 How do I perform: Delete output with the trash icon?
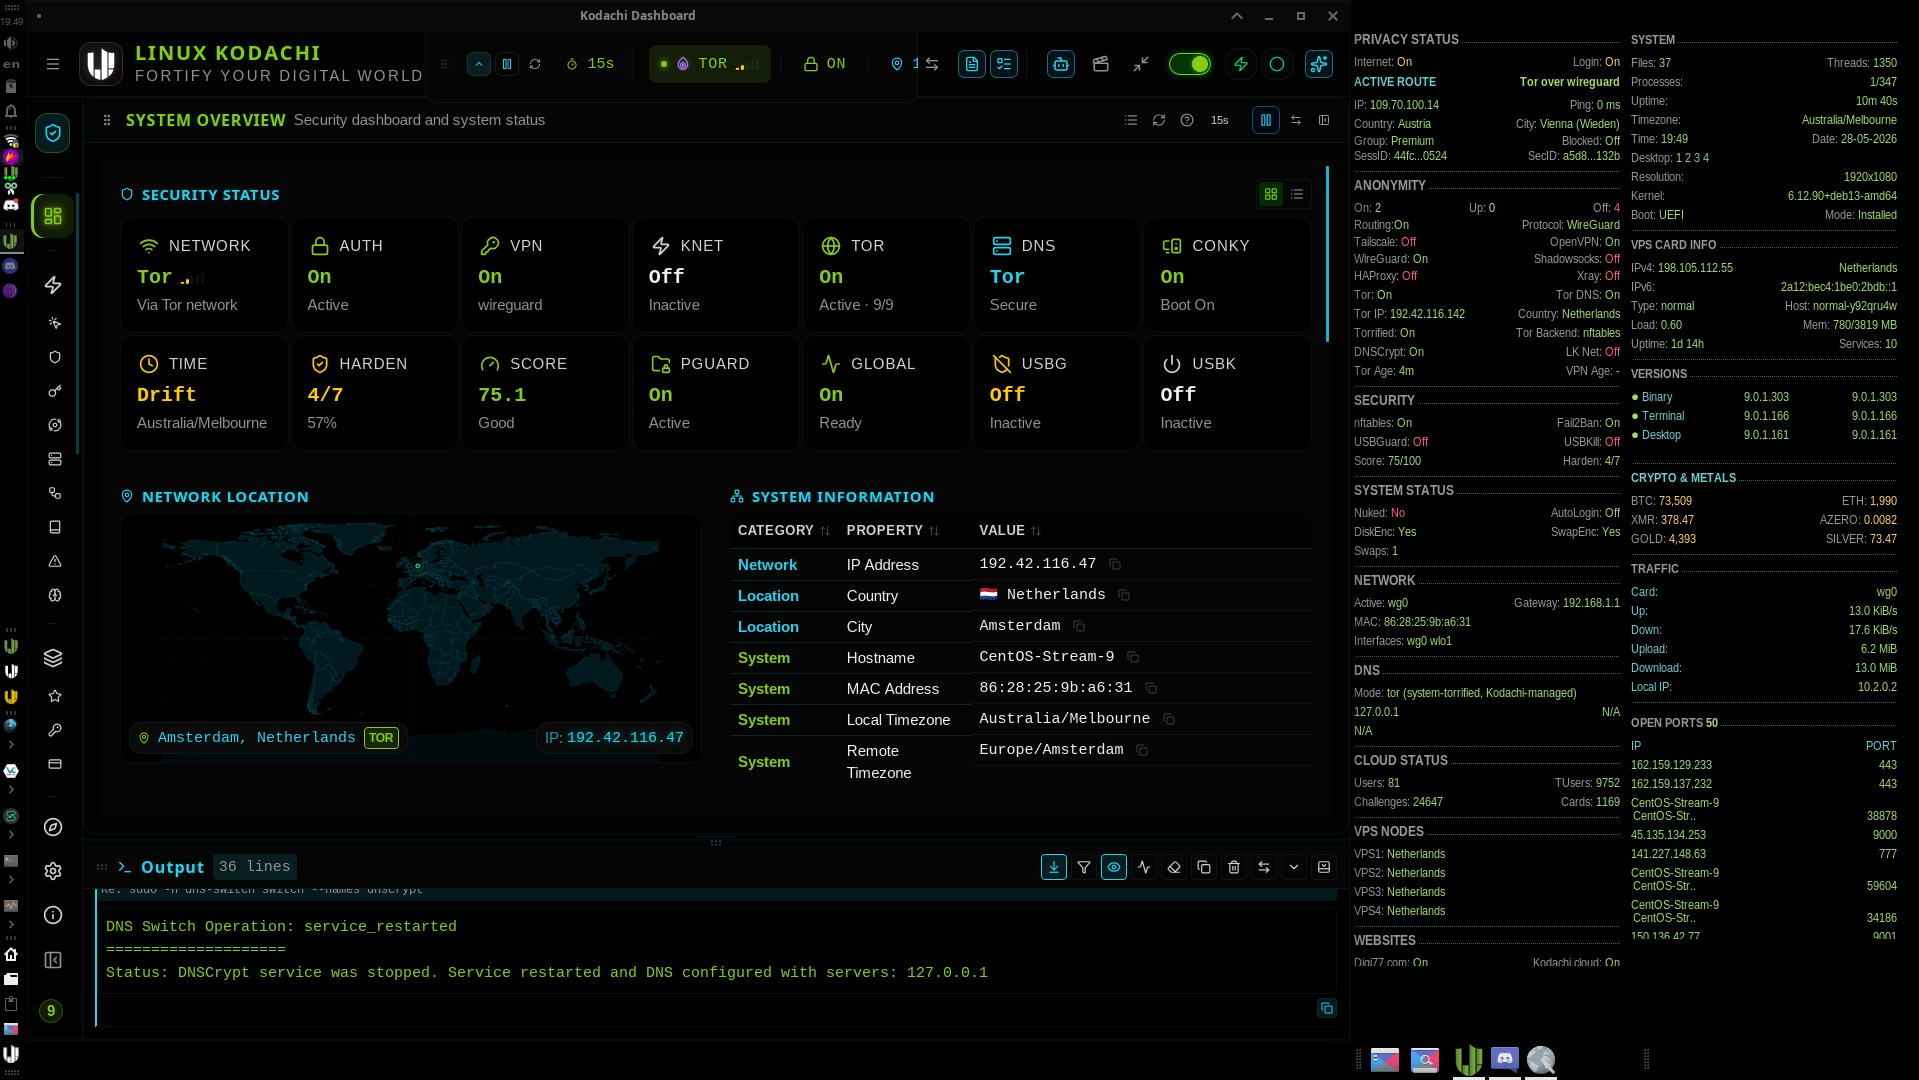(1234, 867)
